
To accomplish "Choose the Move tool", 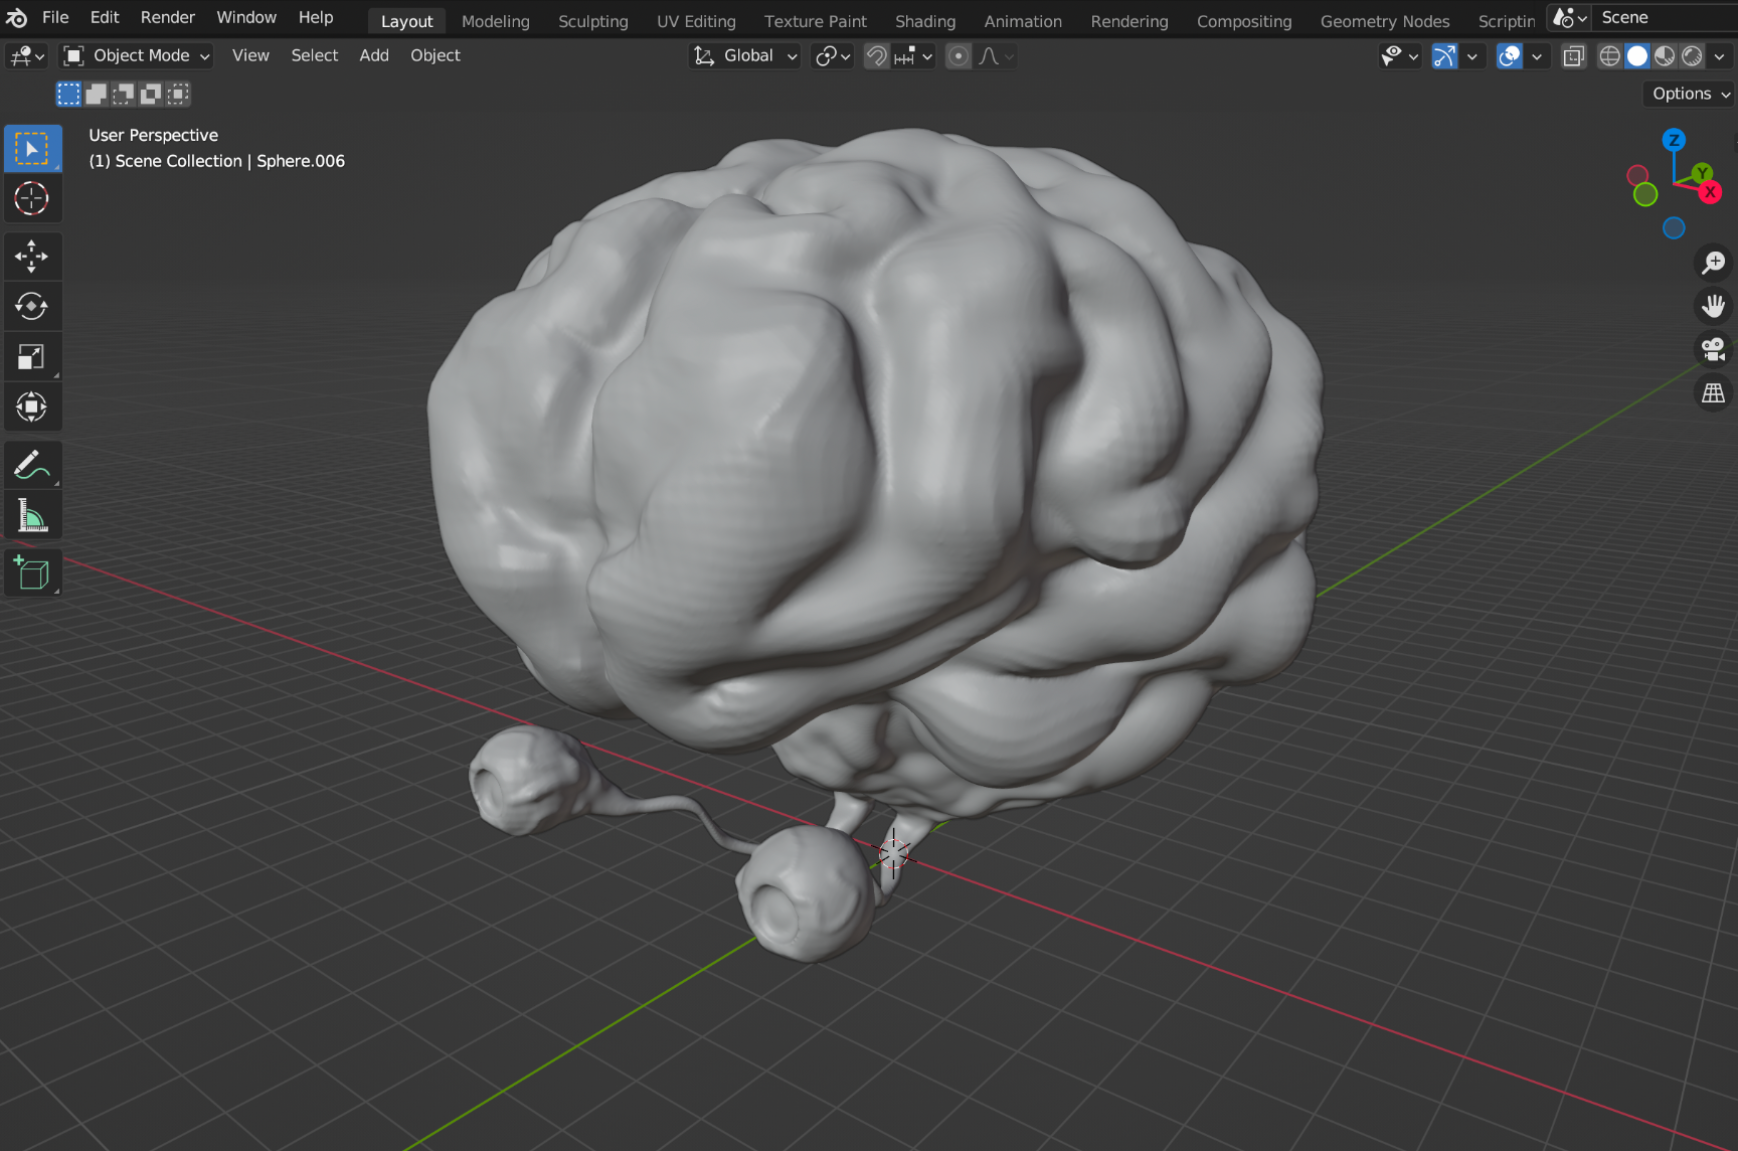I will (x=33, y=256).
